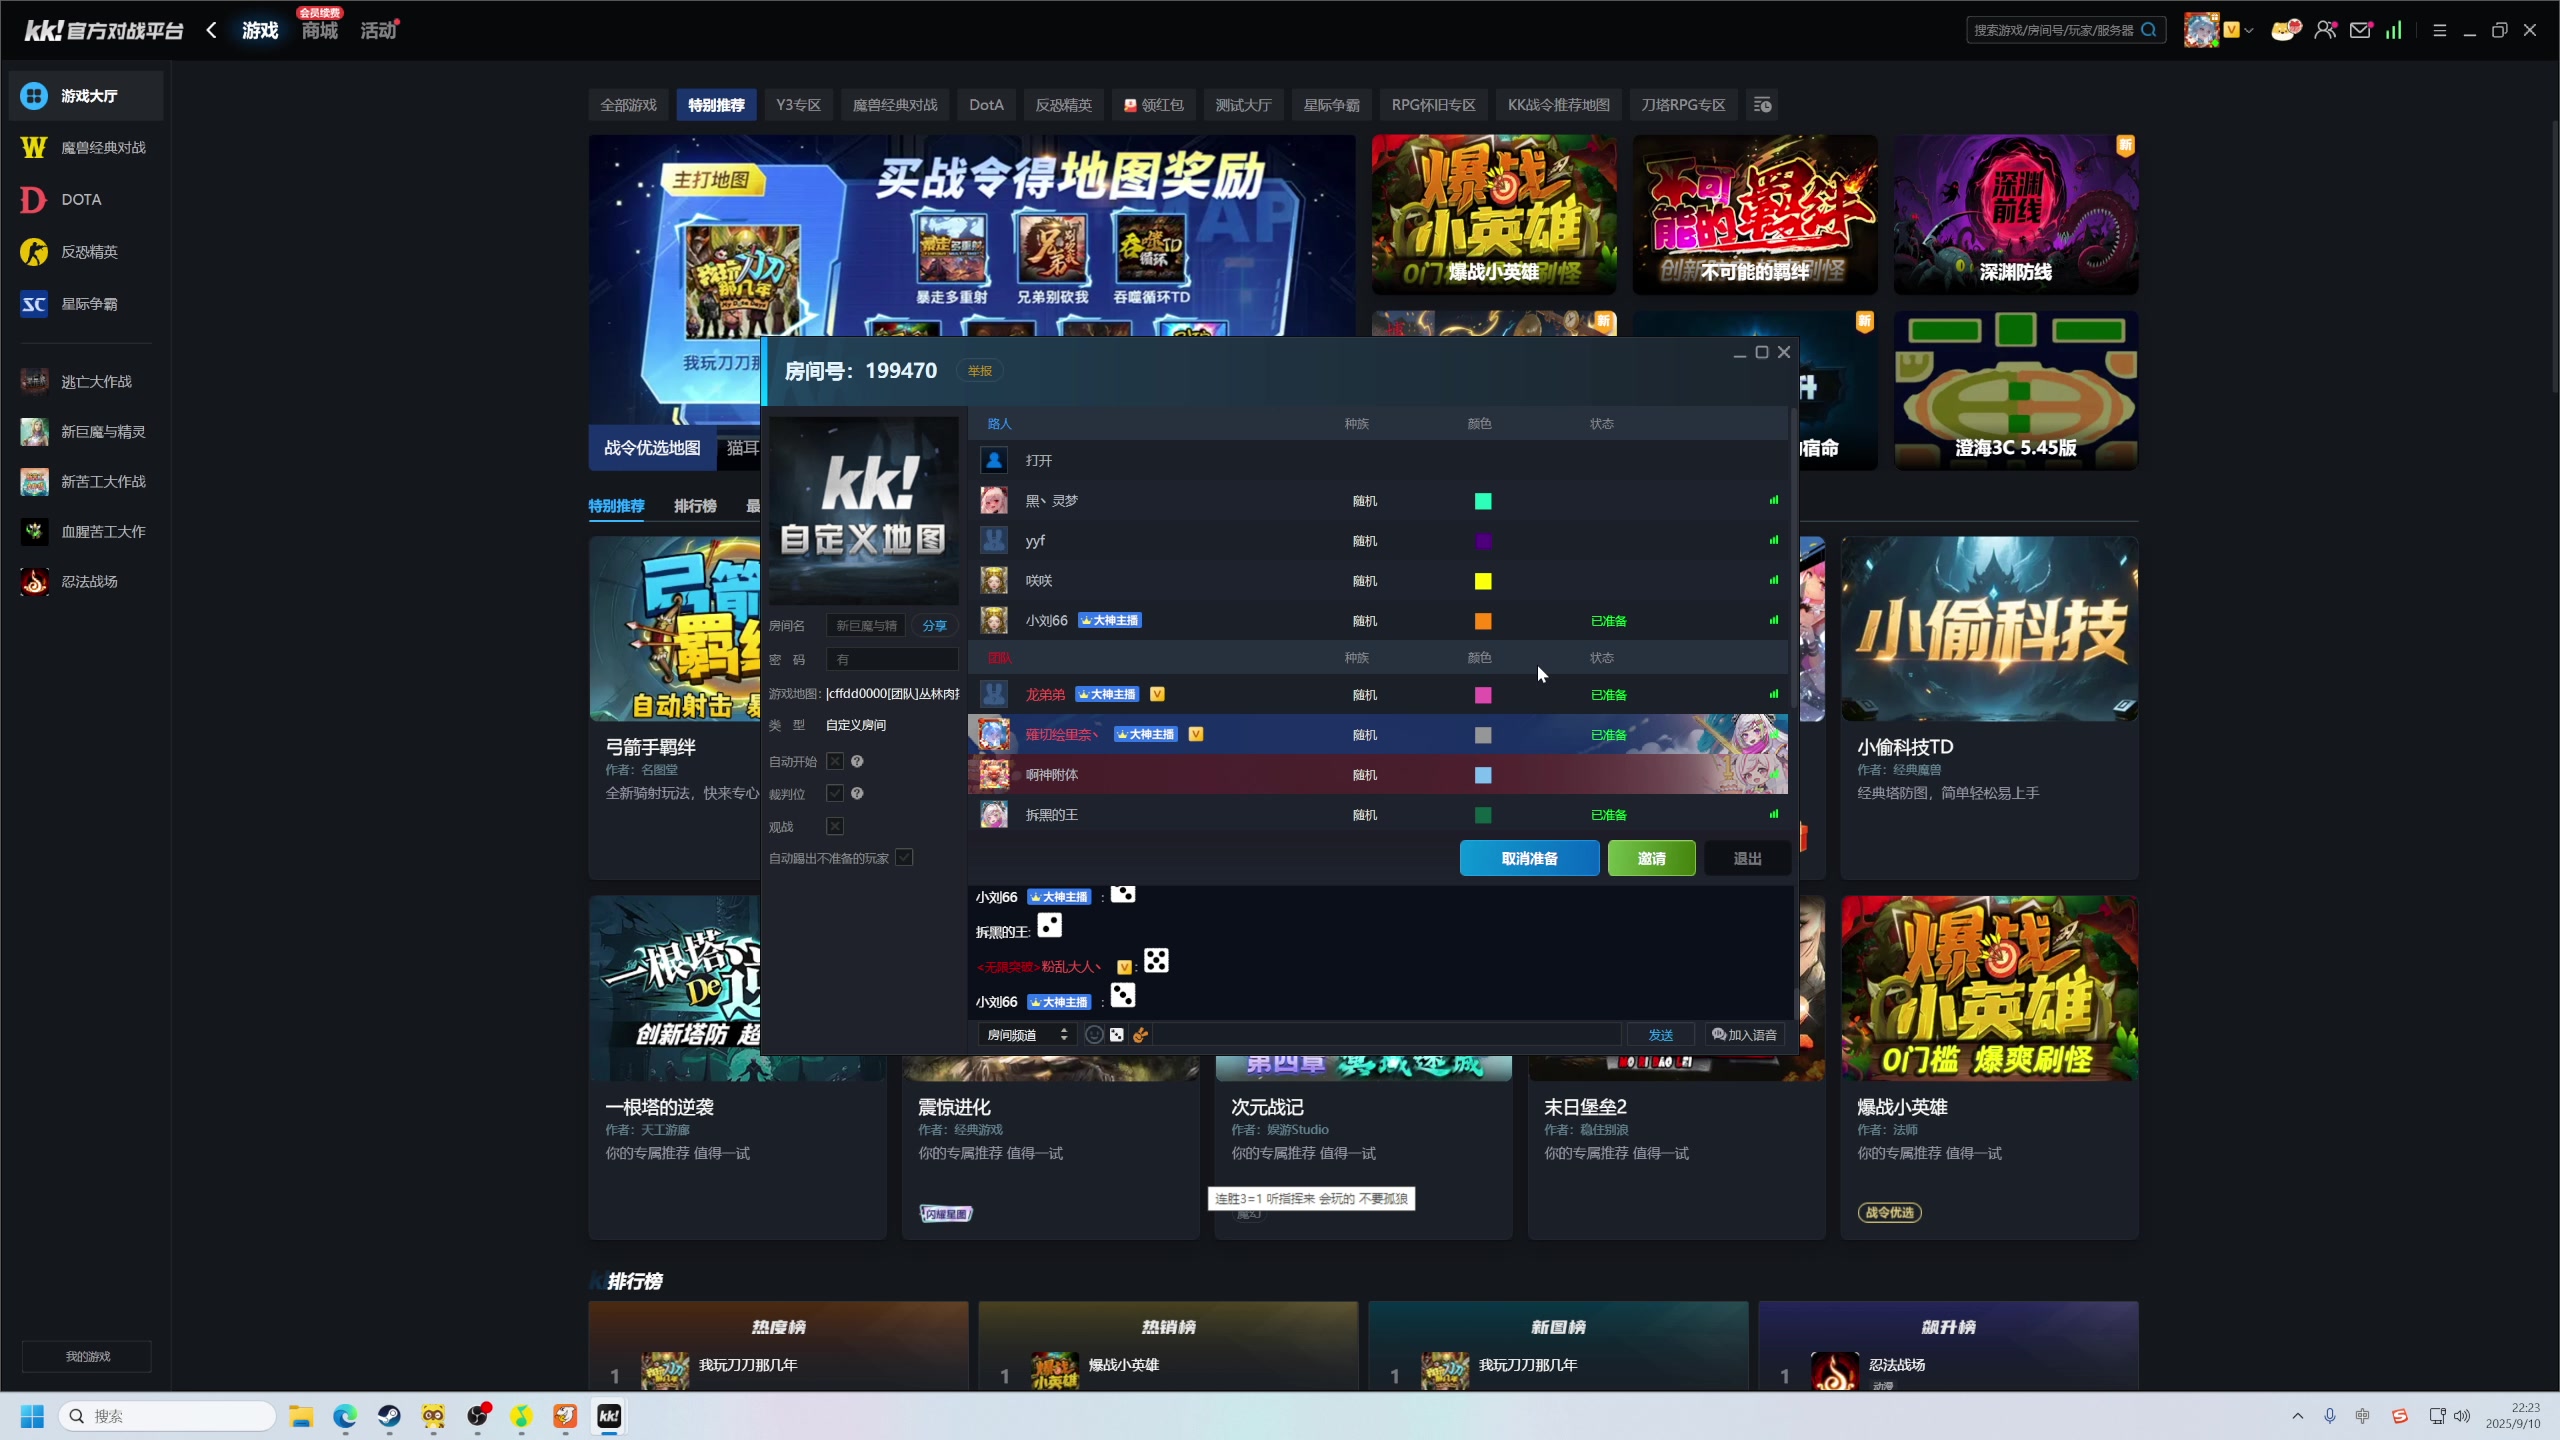Open the category list icon after 刀塔RPG专区

(x=1763, y=105)
